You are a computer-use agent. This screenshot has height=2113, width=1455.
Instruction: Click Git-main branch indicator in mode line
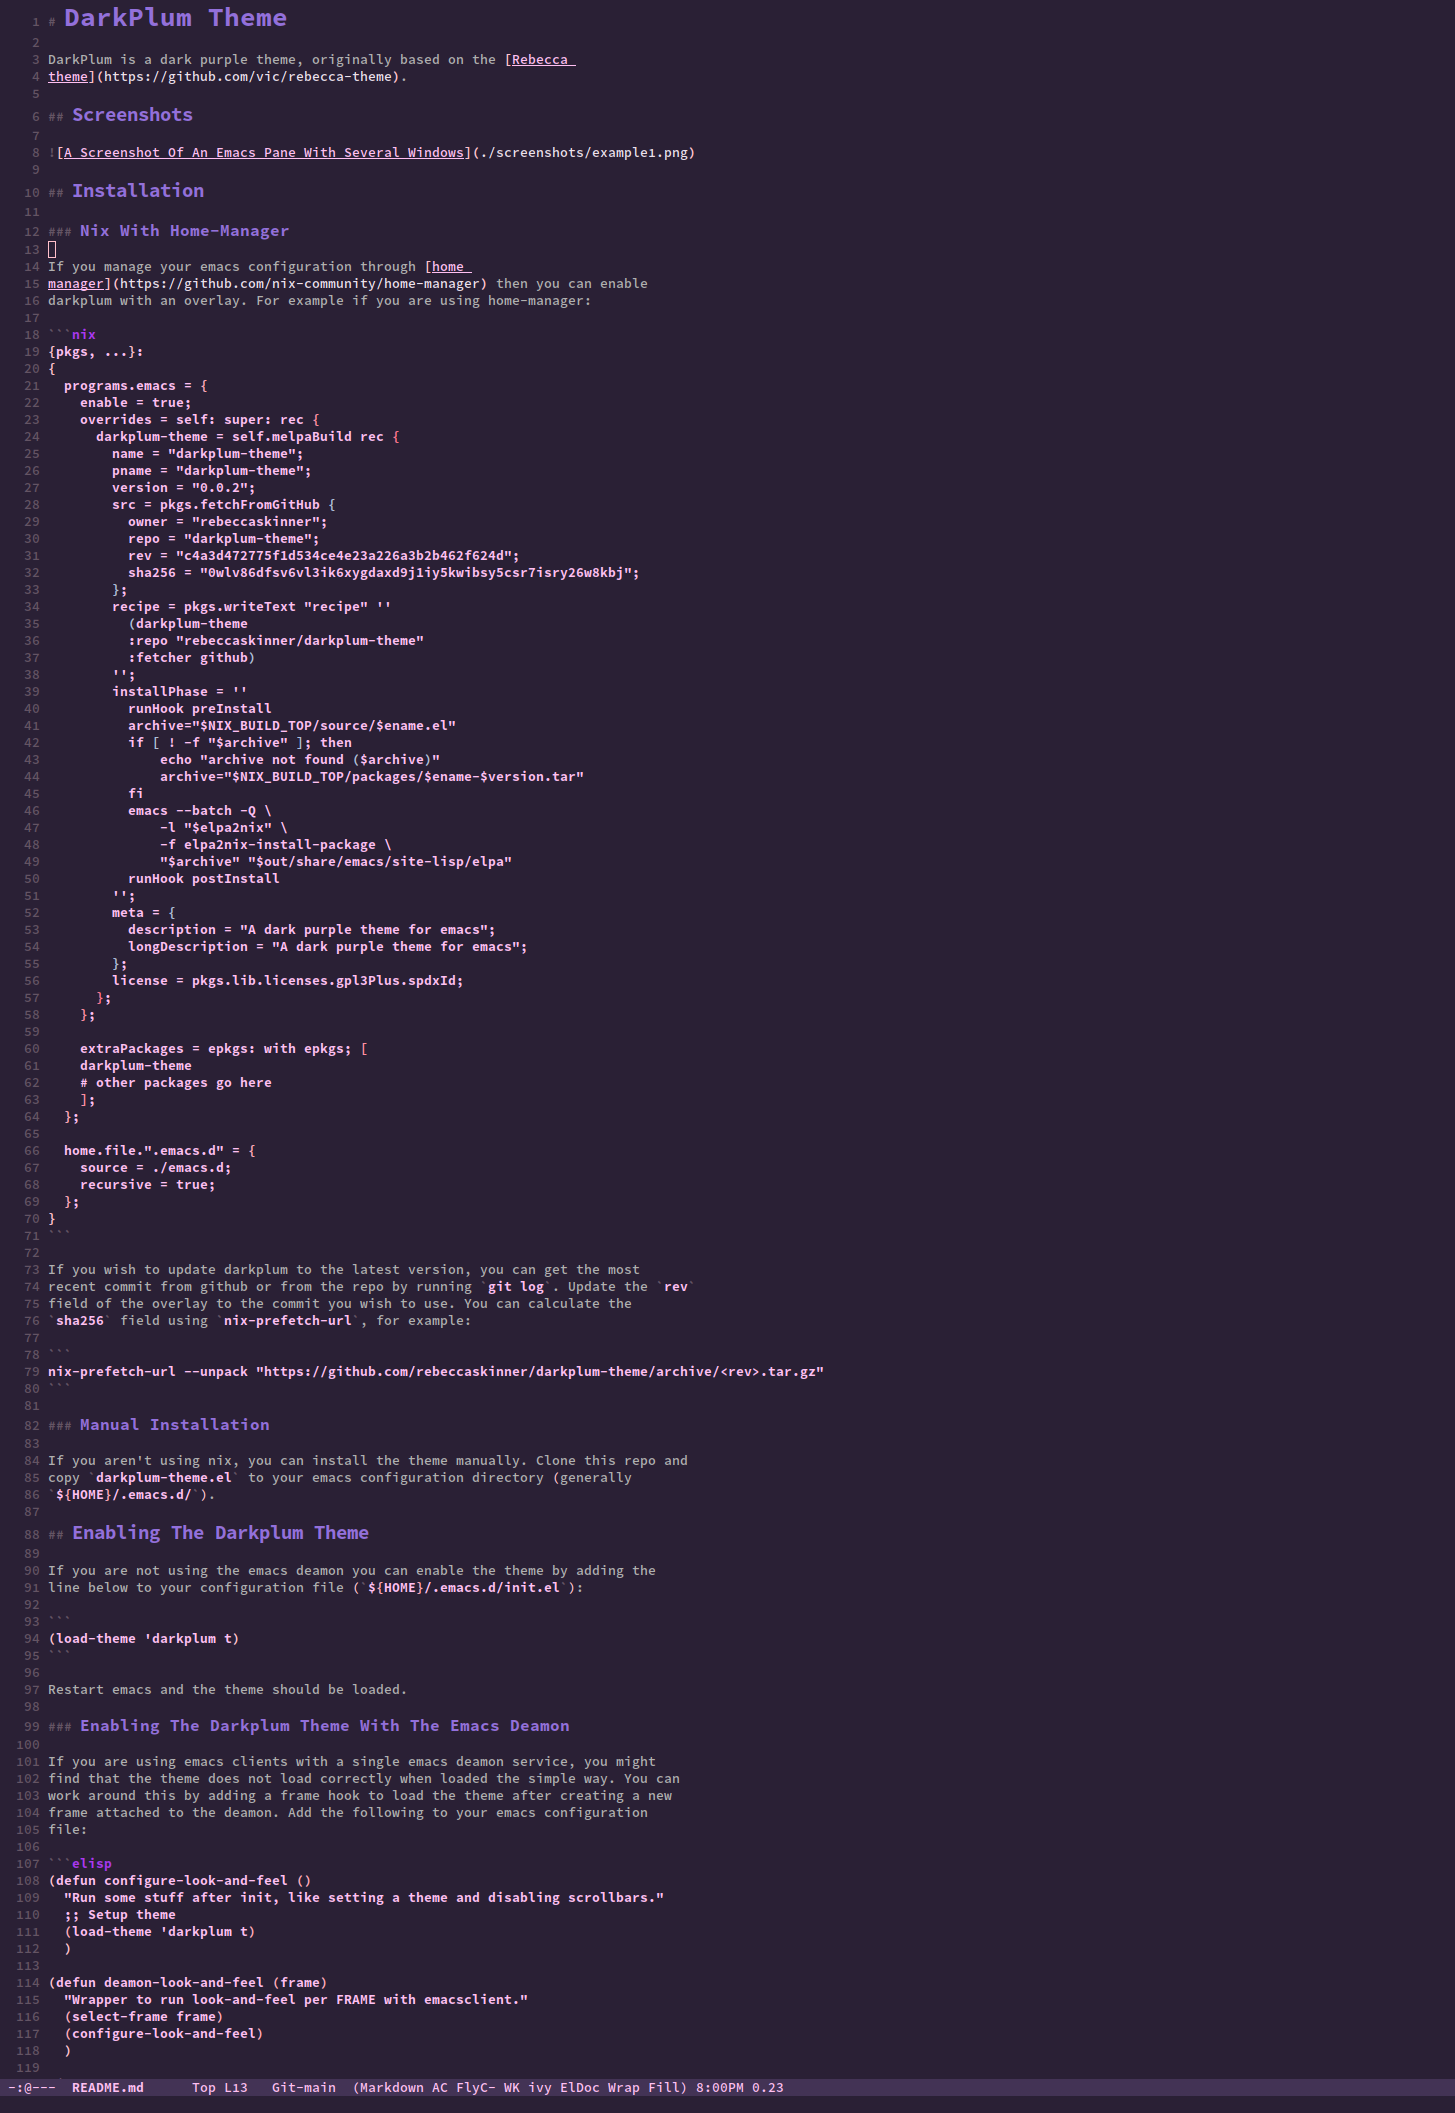pos(304,2087)
